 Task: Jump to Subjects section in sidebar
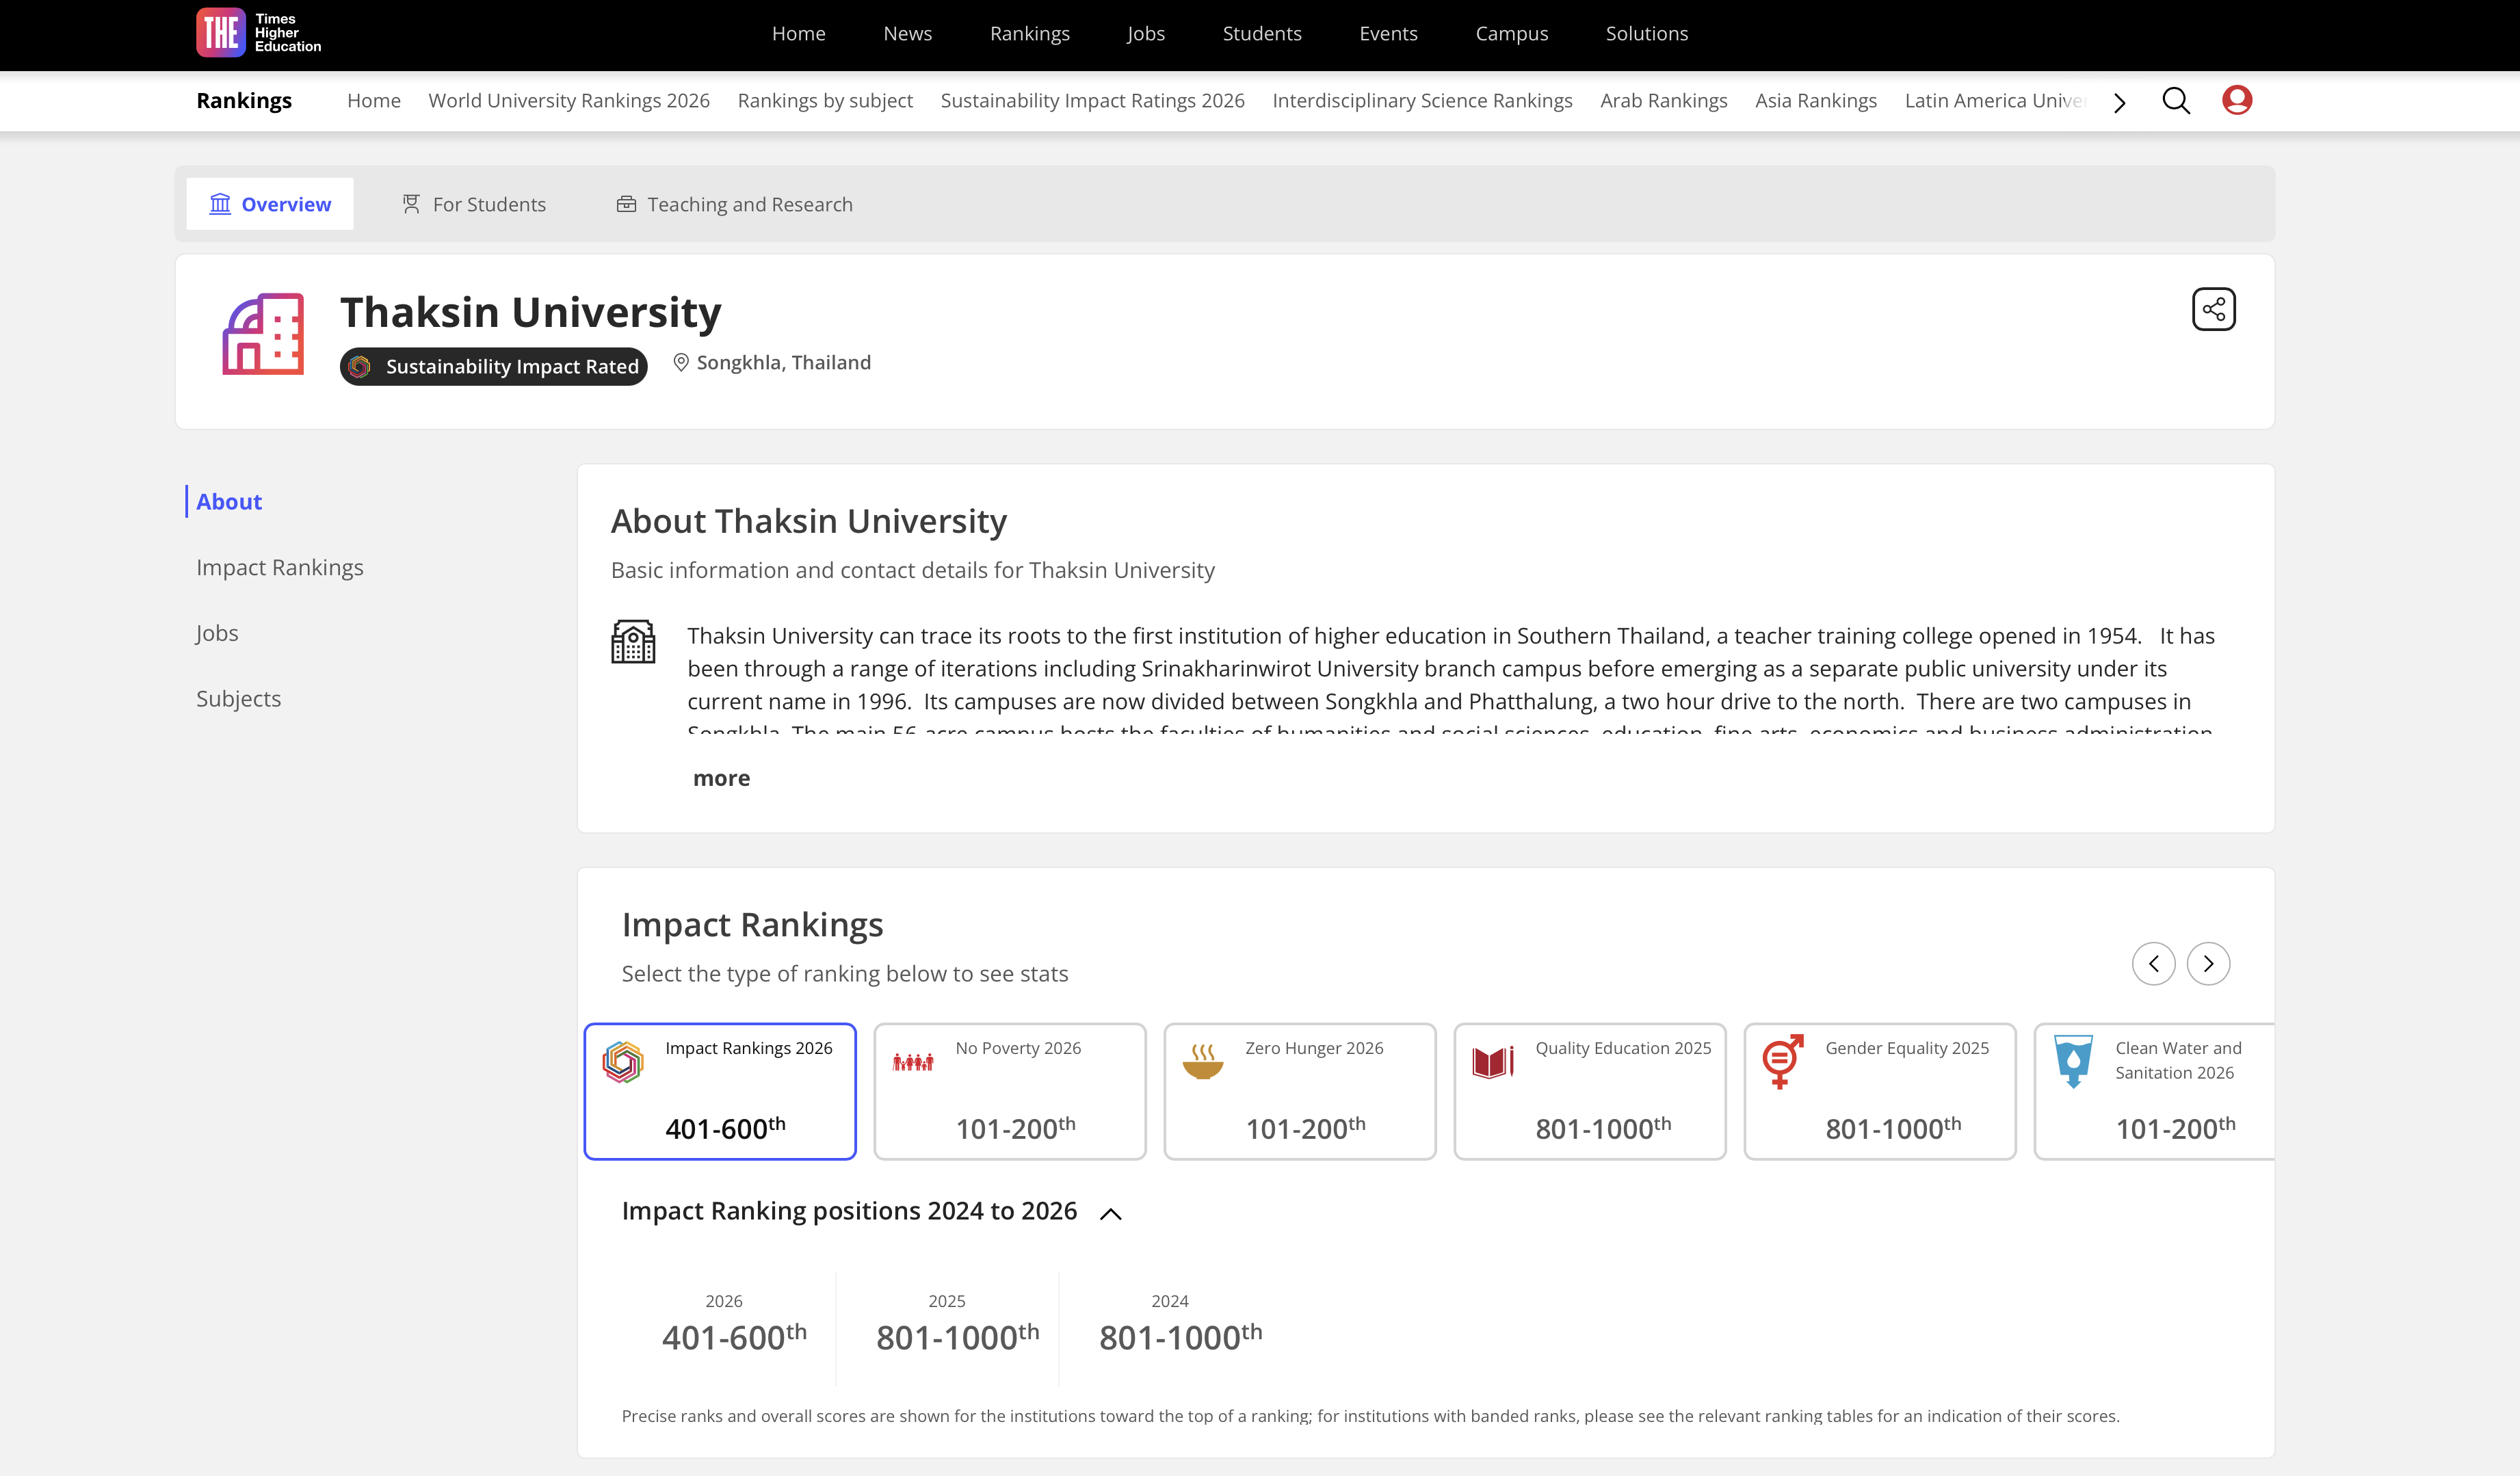coord(238,699)
